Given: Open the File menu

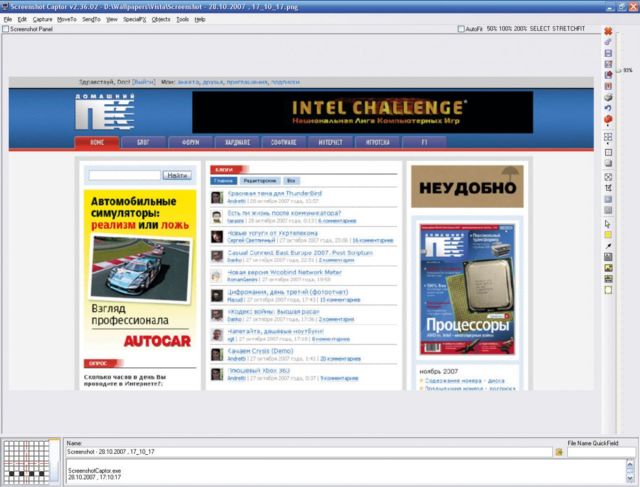Looking at the screenshot, I should pos(8,19).
